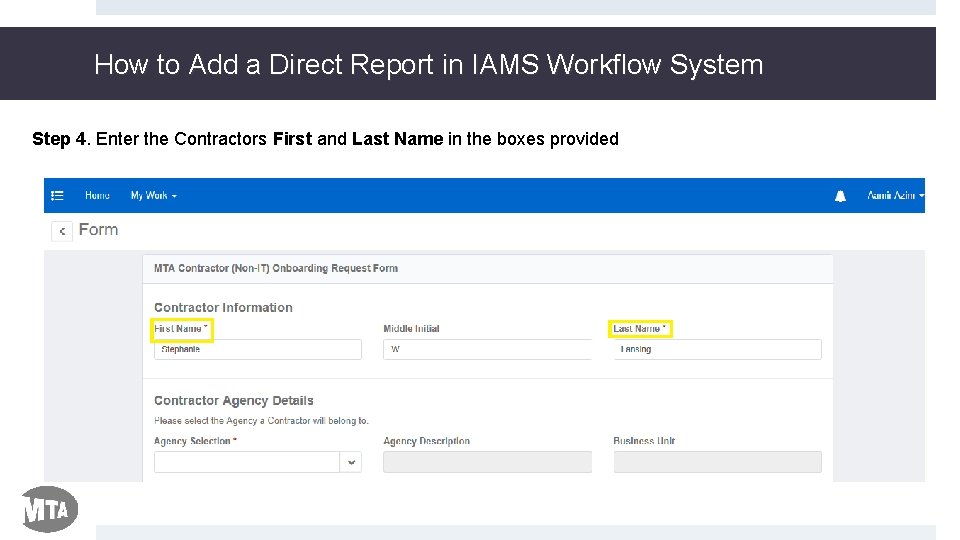Click the 'Please select the Agency' instruction text
This screenshot has height=540, width=960.
coord(261,421)
